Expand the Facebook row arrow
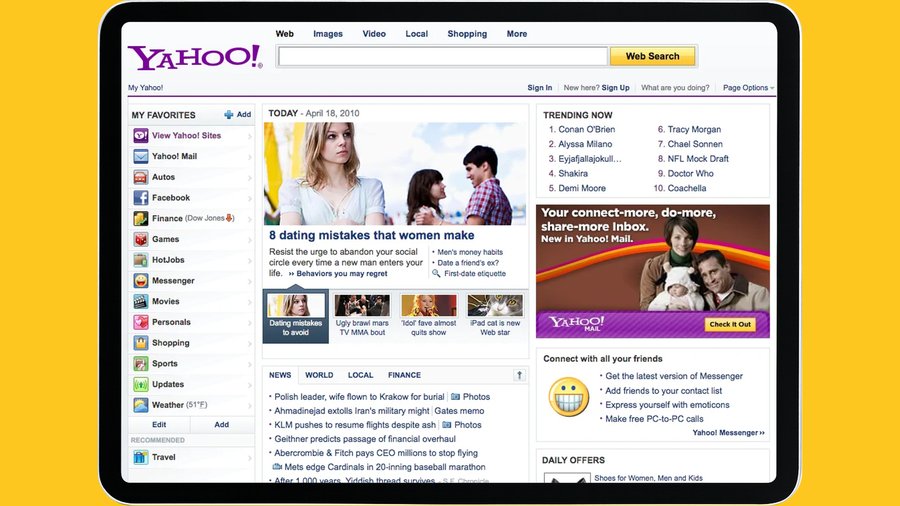 point(250,198)
